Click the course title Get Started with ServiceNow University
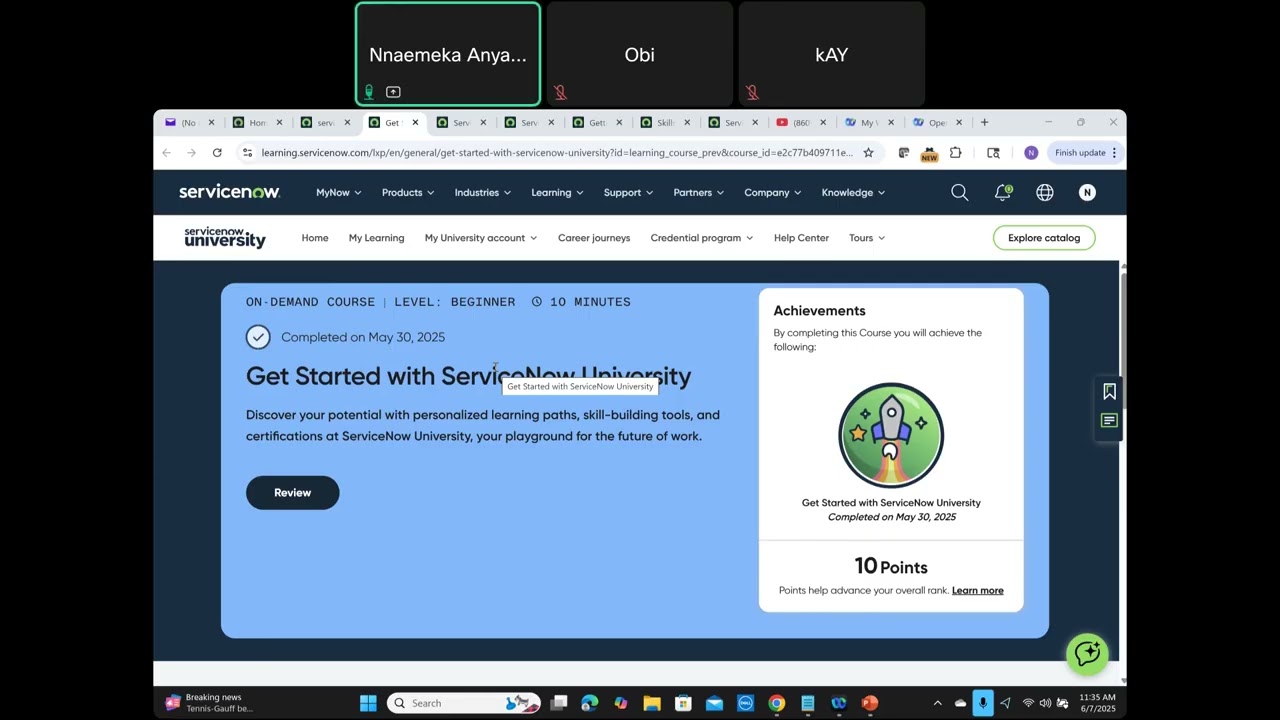The width and height of the screenshot is (1280, 720). tap(469, 376)
